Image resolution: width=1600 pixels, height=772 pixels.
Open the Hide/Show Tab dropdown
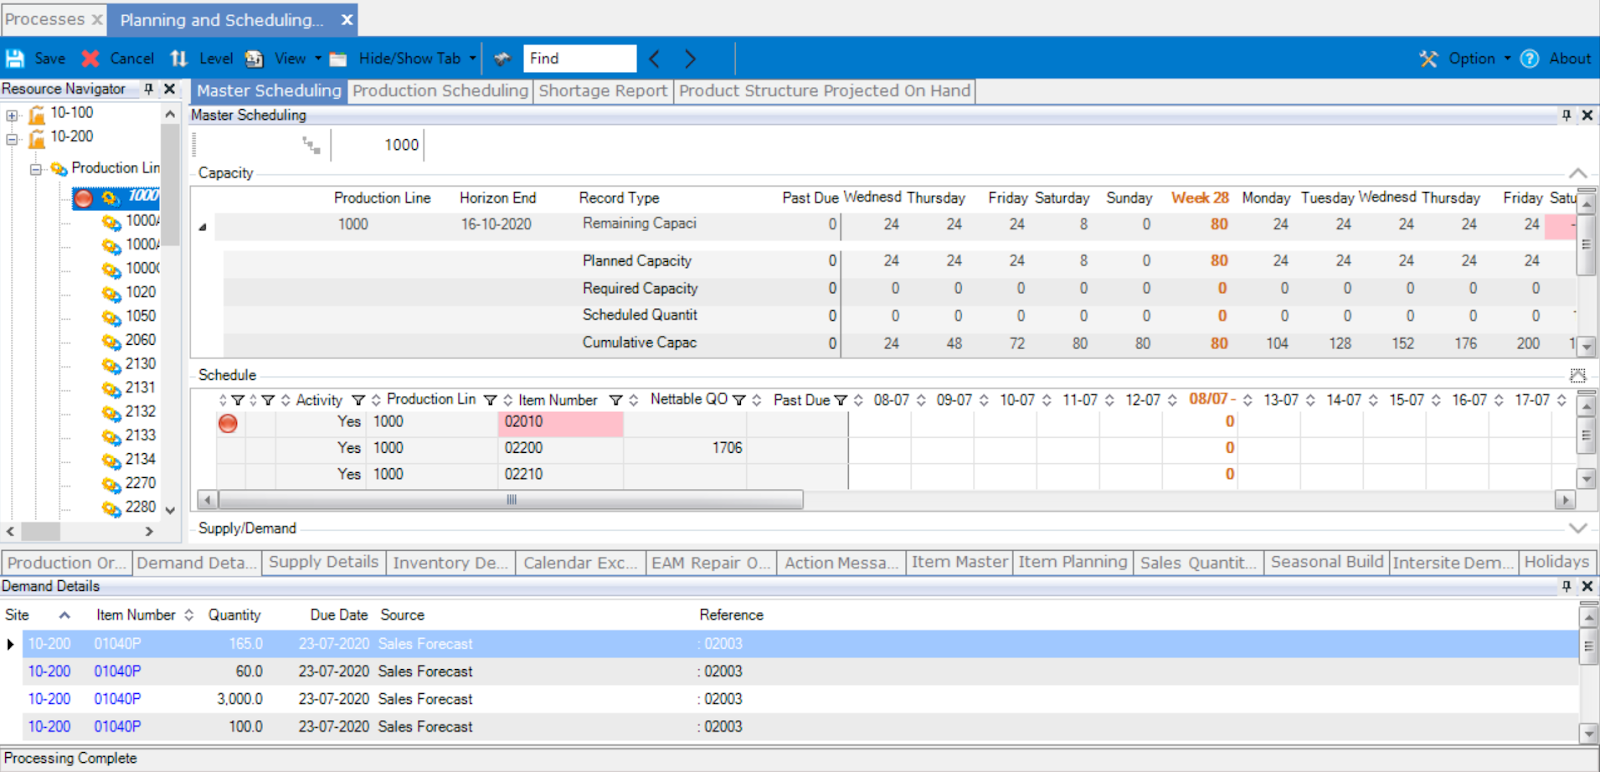[472, 59]
